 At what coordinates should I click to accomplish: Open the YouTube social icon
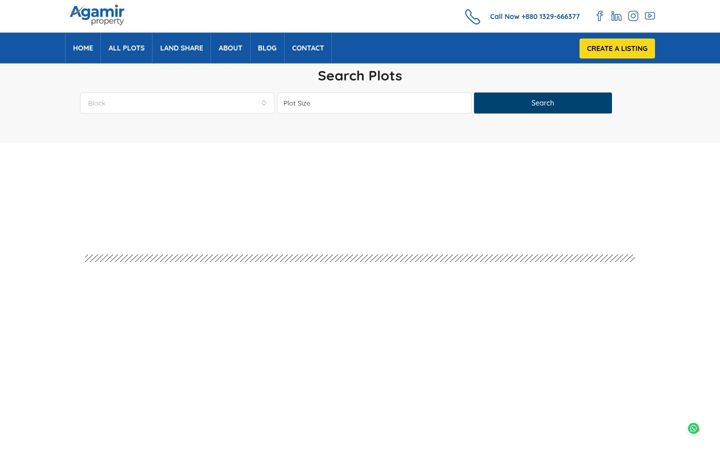pyautogui.click(x=650, y=16)
